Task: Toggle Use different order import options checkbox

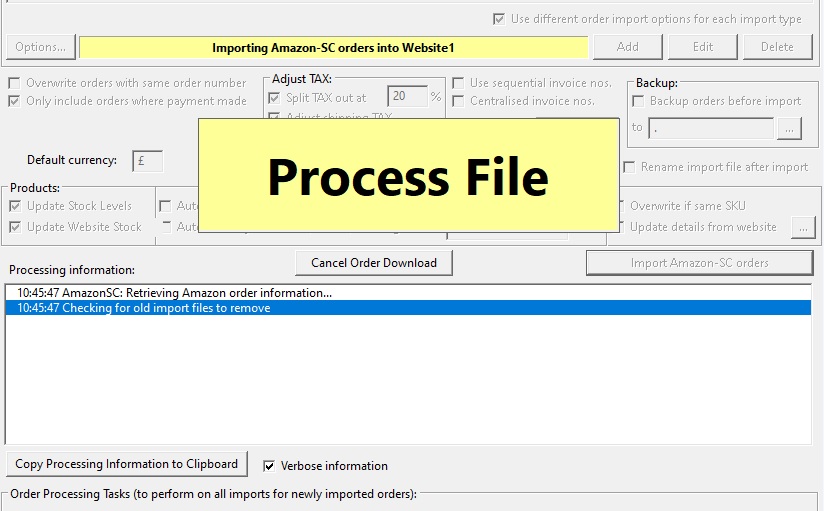Action: [x=499, y=19]
